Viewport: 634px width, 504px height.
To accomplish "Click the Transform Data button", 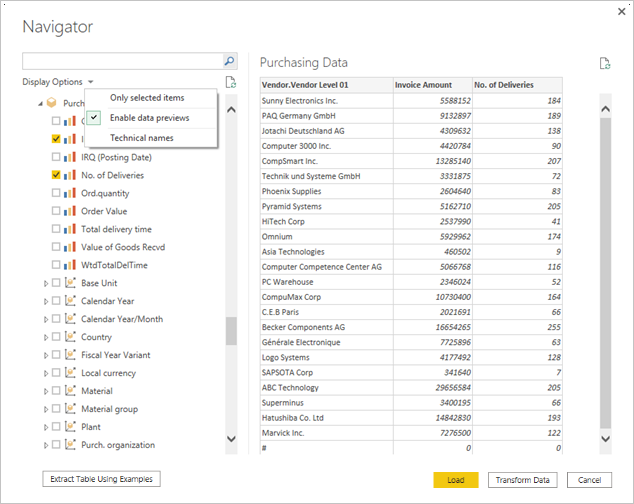I will [522, 480].
